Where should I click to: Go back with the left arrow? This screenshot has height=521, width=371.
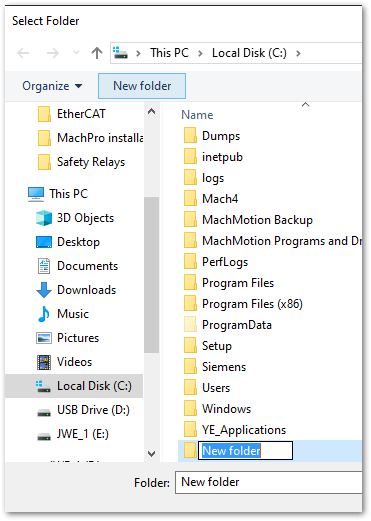point(23,53)
